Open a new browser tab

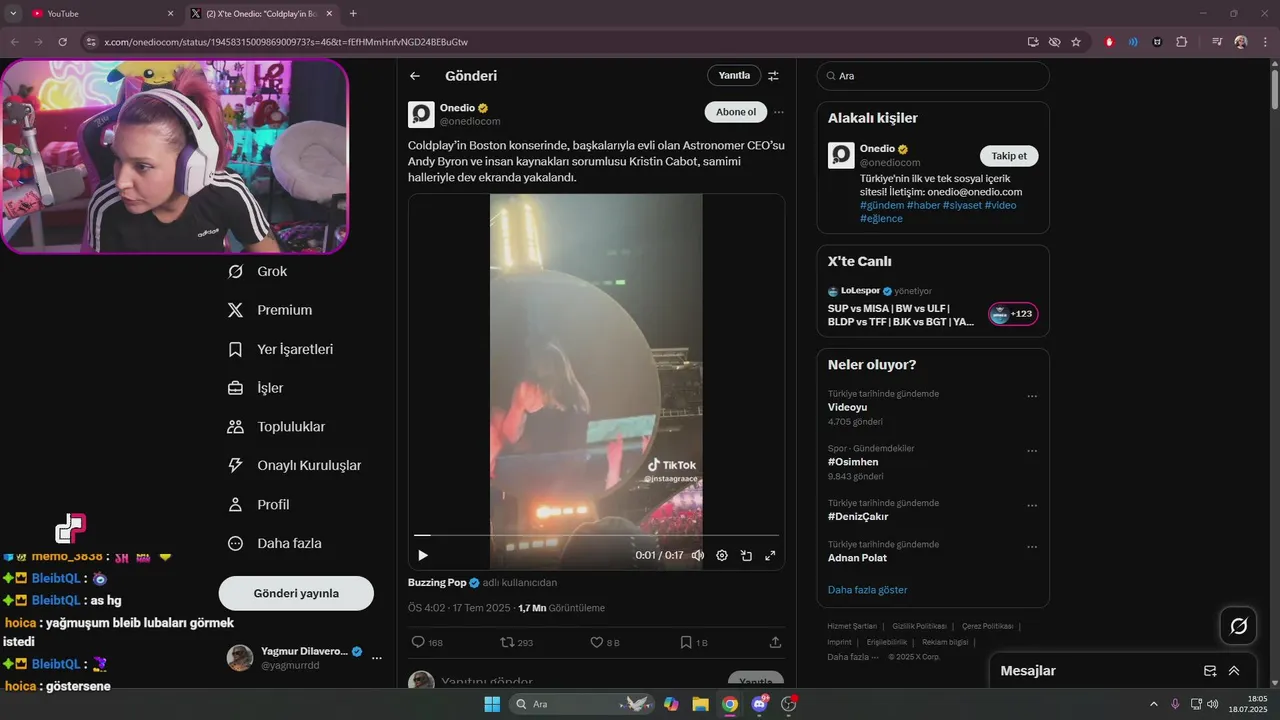(x=353, y=14)
